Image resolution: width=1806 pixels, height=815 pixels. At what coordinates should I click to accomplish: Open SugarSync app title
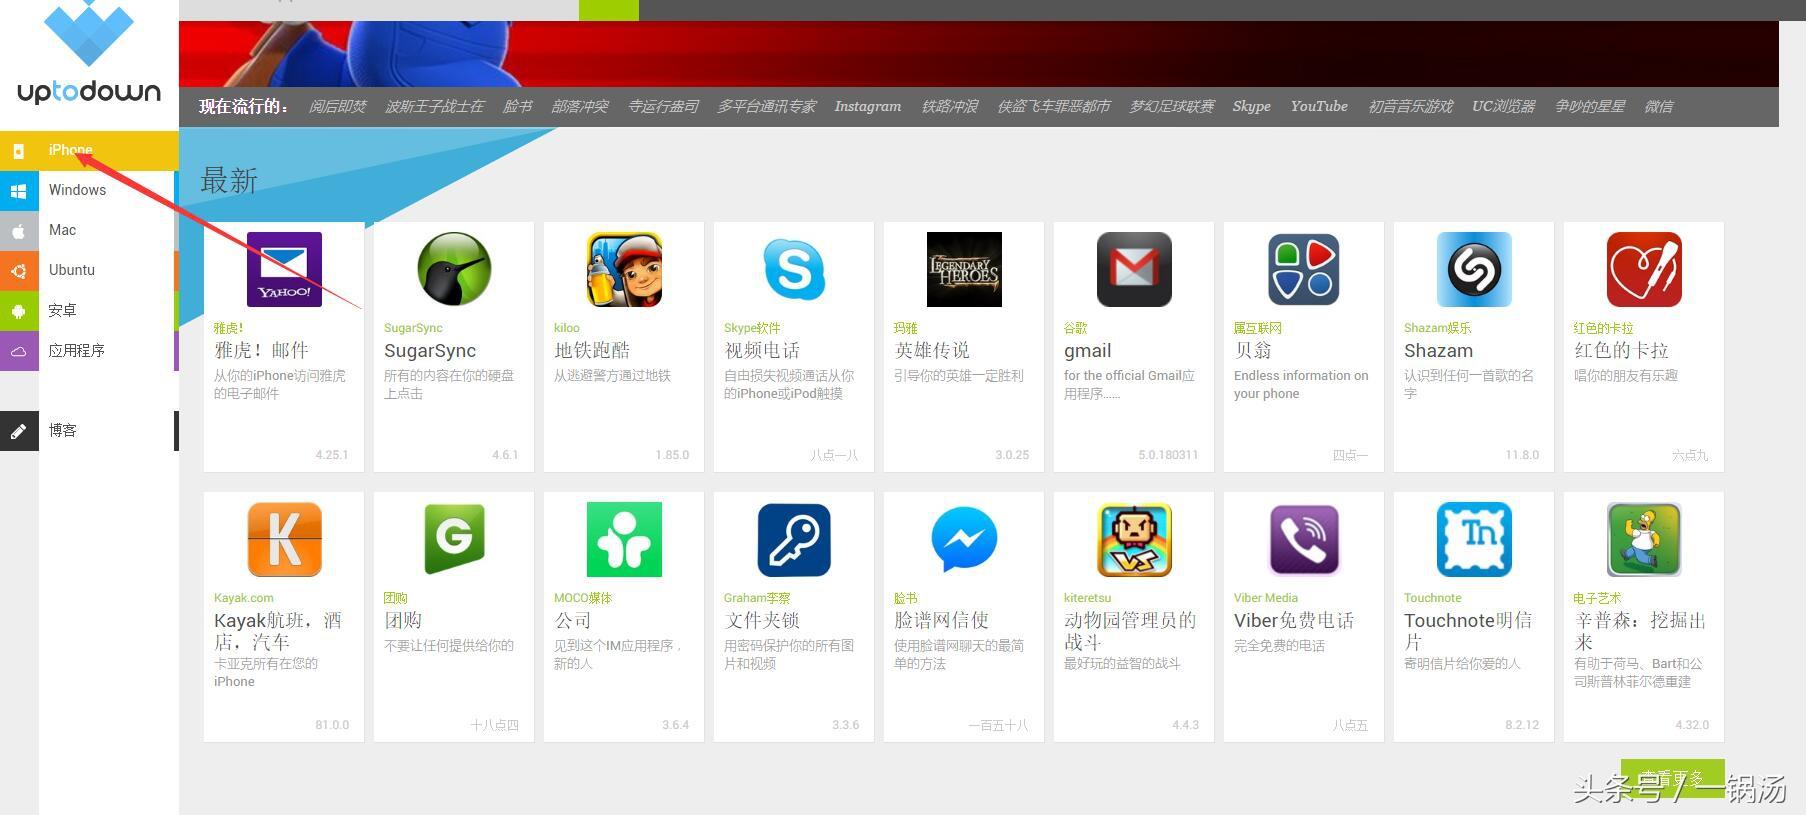point(430,351)
